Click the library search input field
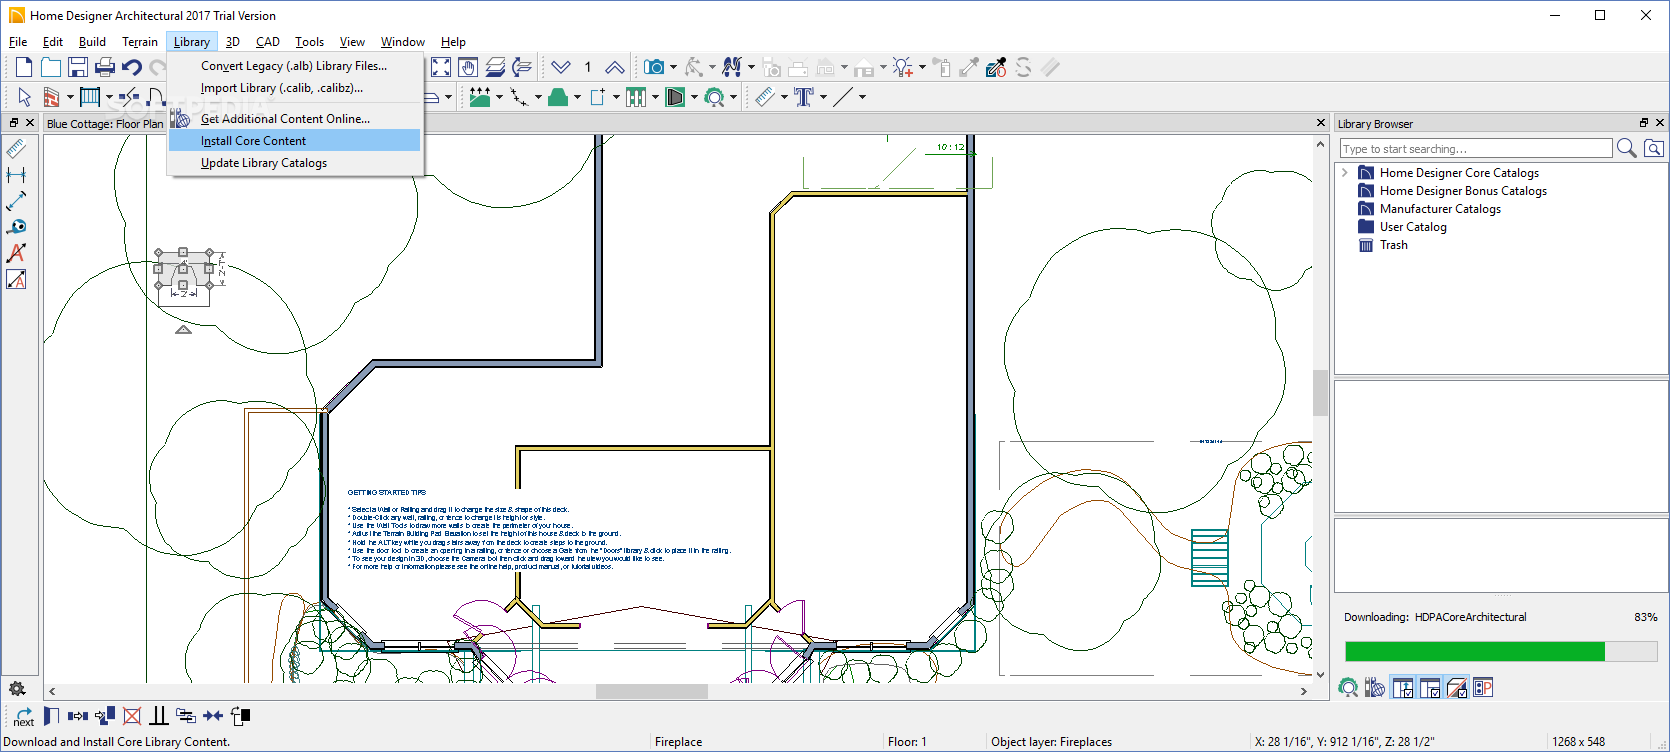 tap(1476, 149)
